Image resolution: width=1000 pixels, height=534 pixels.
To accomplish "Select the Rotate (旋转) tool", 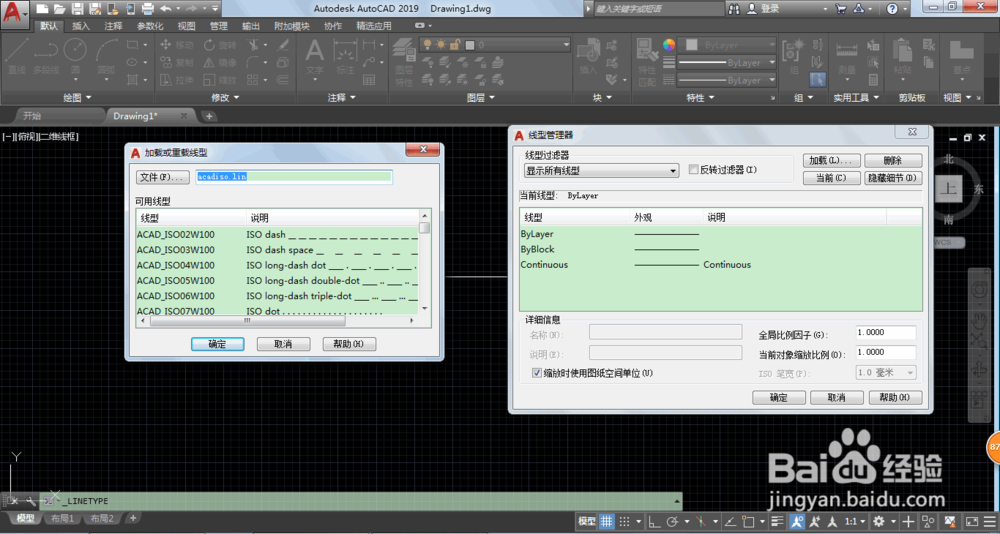I will click(x=220, y=45).
